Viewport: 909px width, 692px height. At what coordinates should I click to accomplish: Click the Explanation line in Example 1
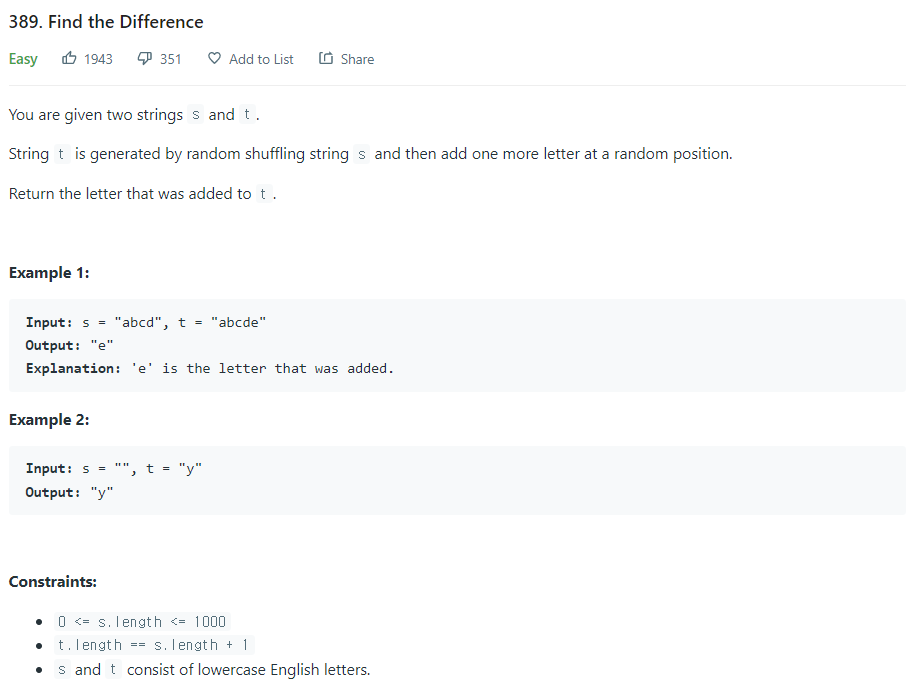coord(209,369)
